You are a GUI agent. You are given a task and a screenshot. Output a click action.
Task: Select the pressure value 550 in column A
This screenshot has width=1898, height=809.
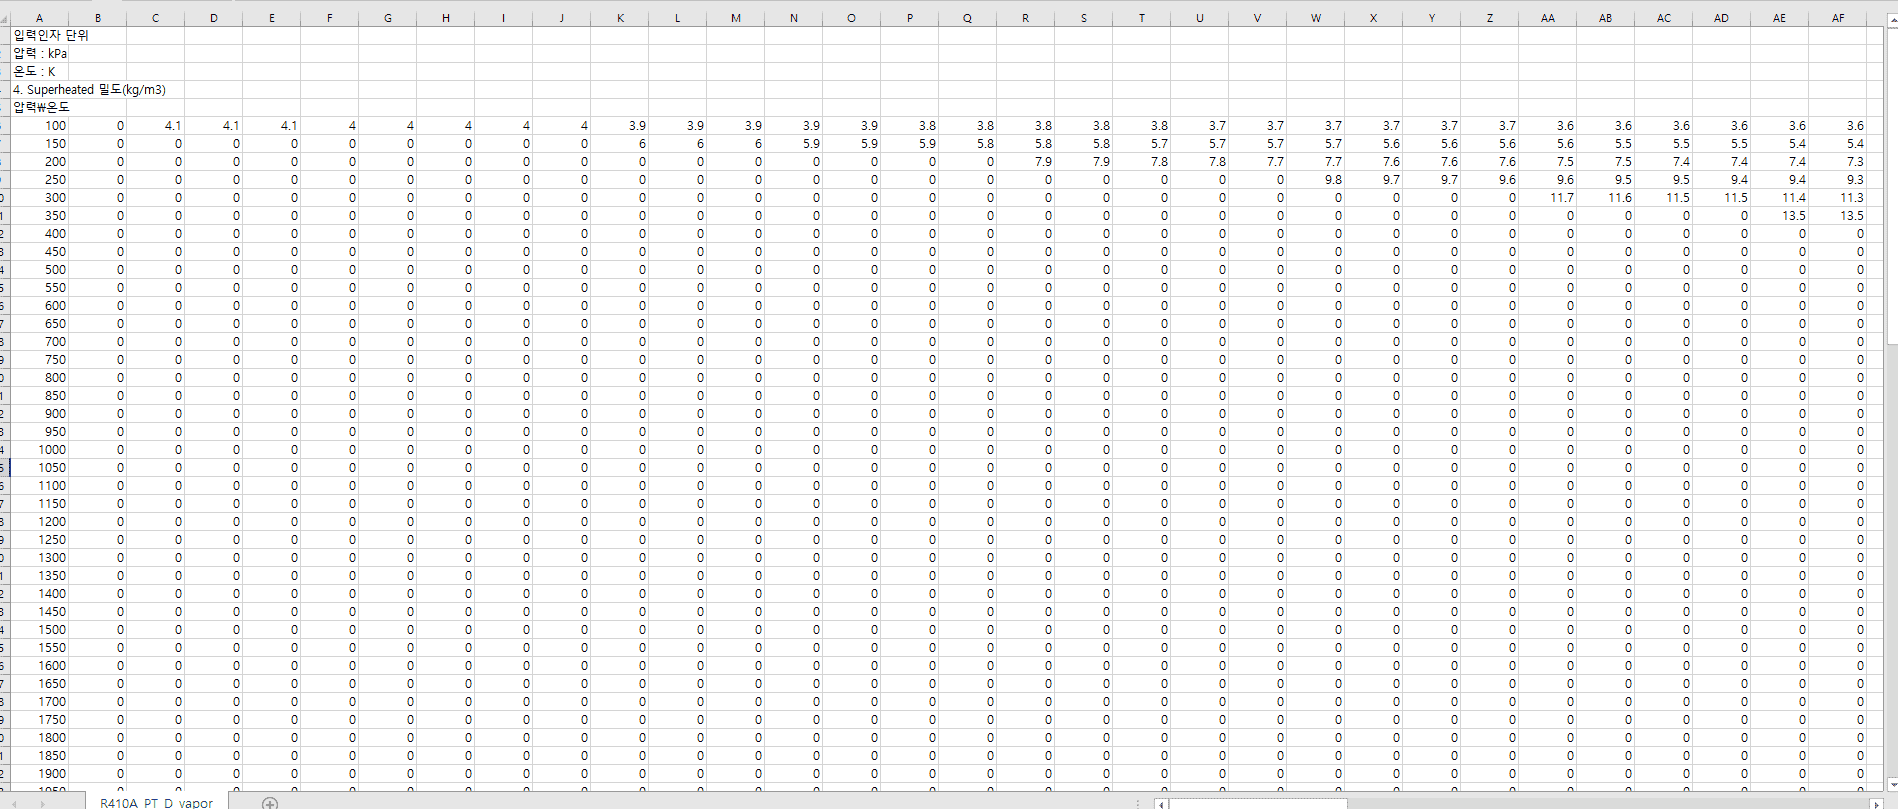coord(39,287)
